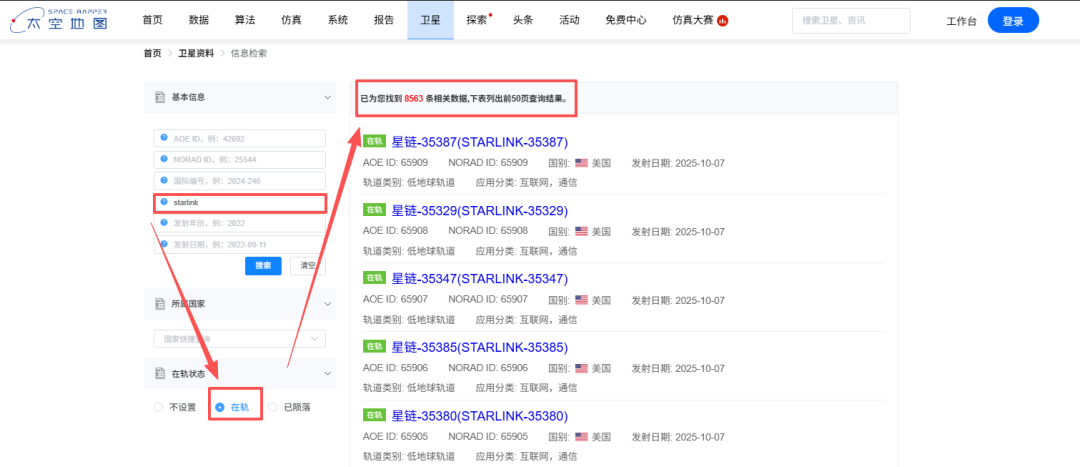Go to the 仿真 menu item
Screen dimensions: 1080x467
point(291,20)
